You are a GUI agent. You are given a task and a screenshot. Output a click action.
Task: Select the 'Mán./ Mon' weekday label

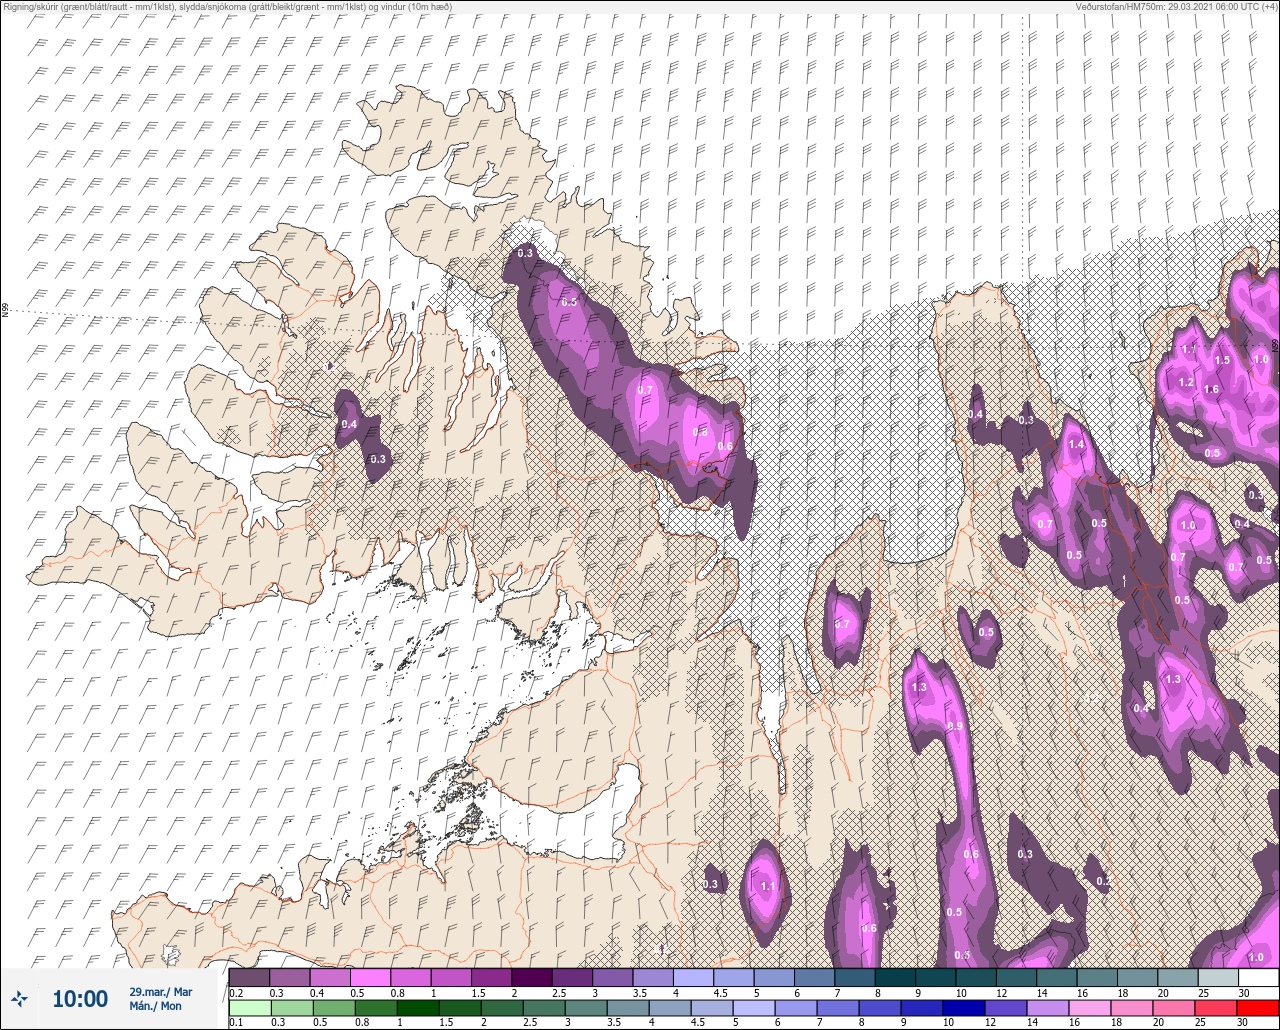pos(155,1006)
